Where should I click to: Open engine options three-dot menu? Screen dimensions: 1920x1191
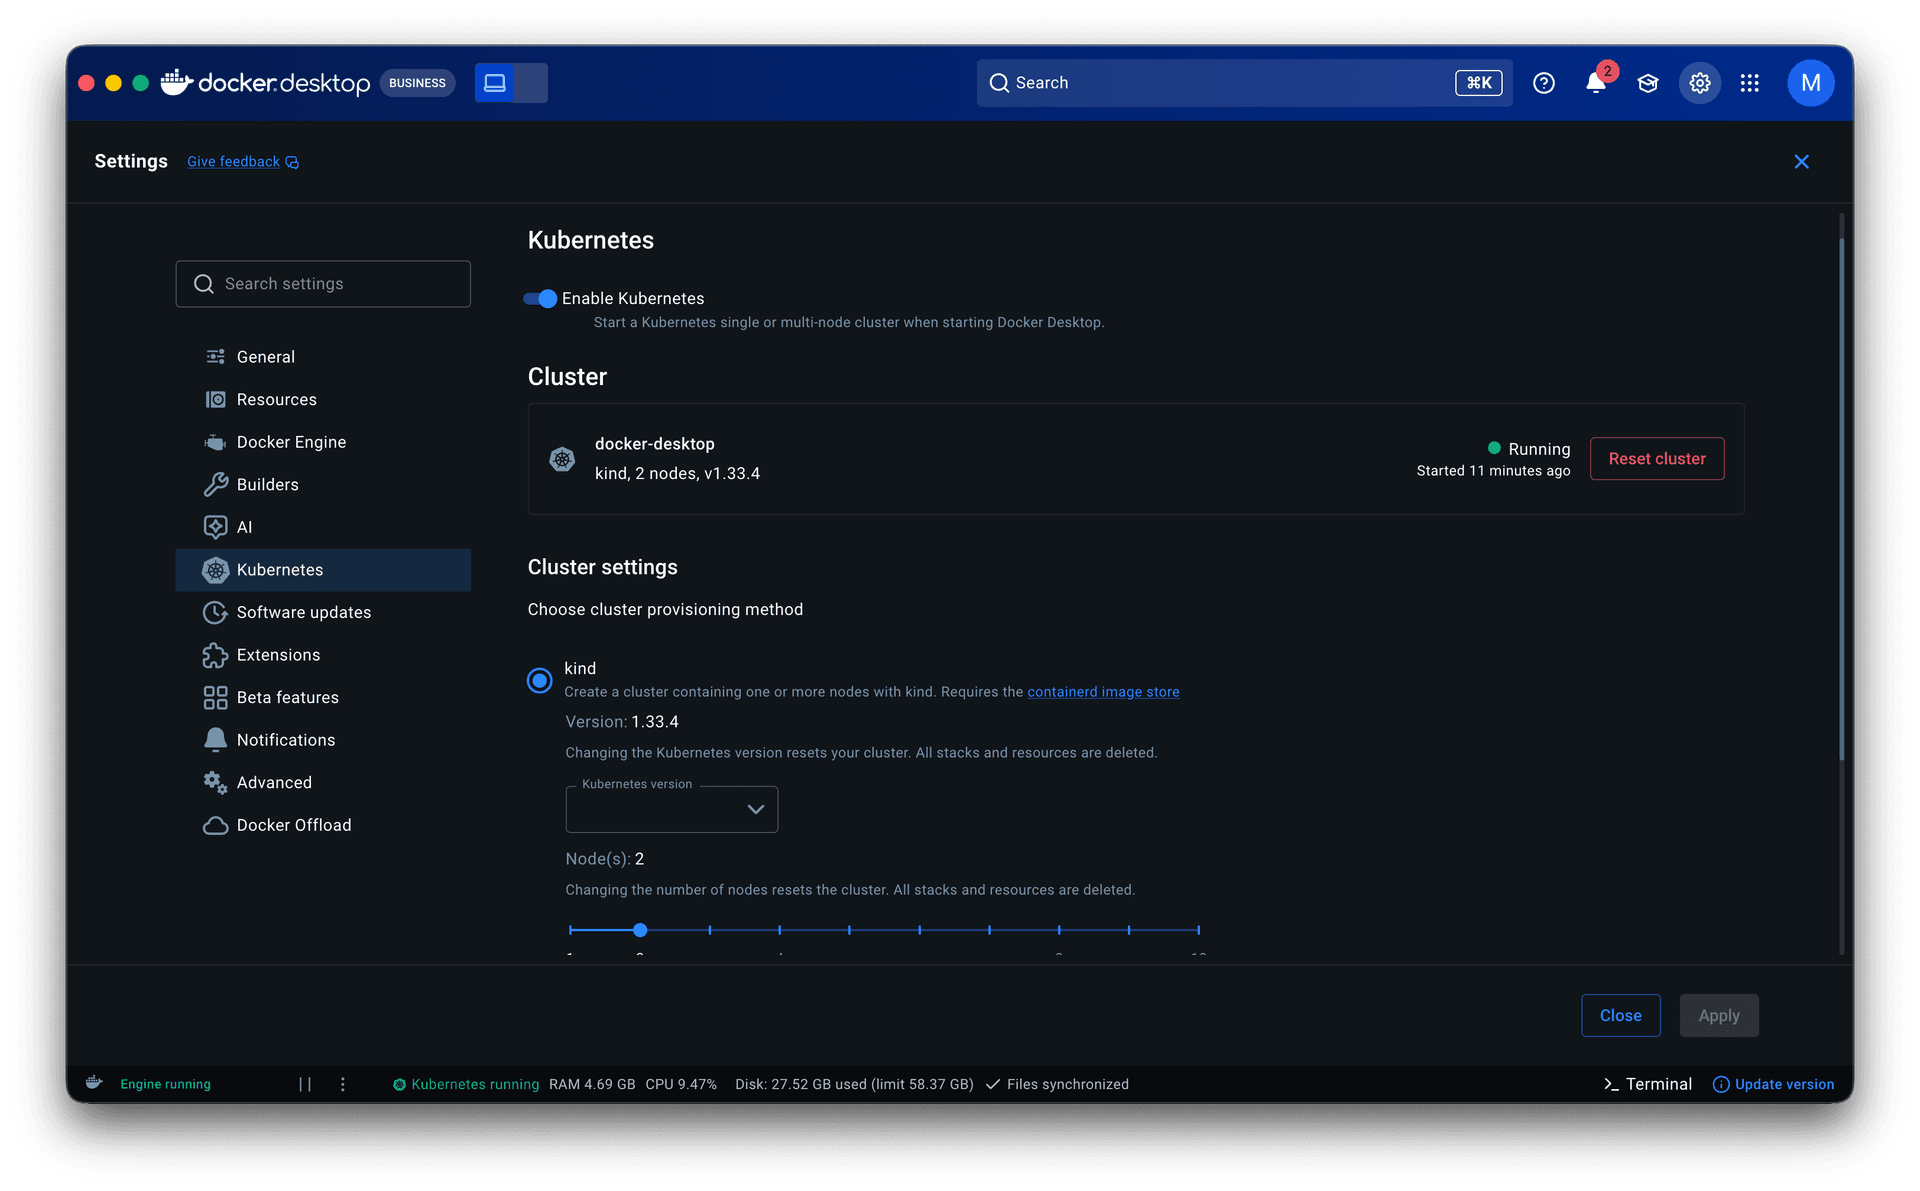[342, 1084]
